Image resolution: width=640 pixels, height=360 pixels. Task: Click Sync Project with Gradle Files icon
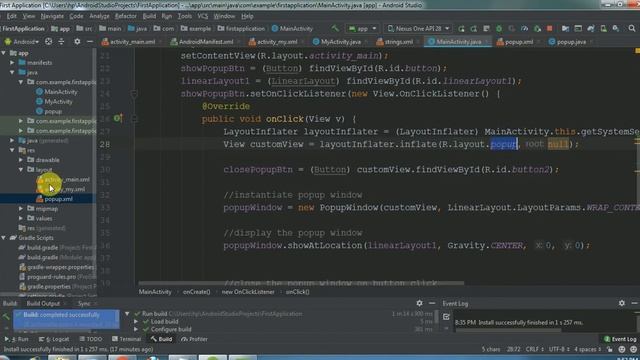point(591,29)
